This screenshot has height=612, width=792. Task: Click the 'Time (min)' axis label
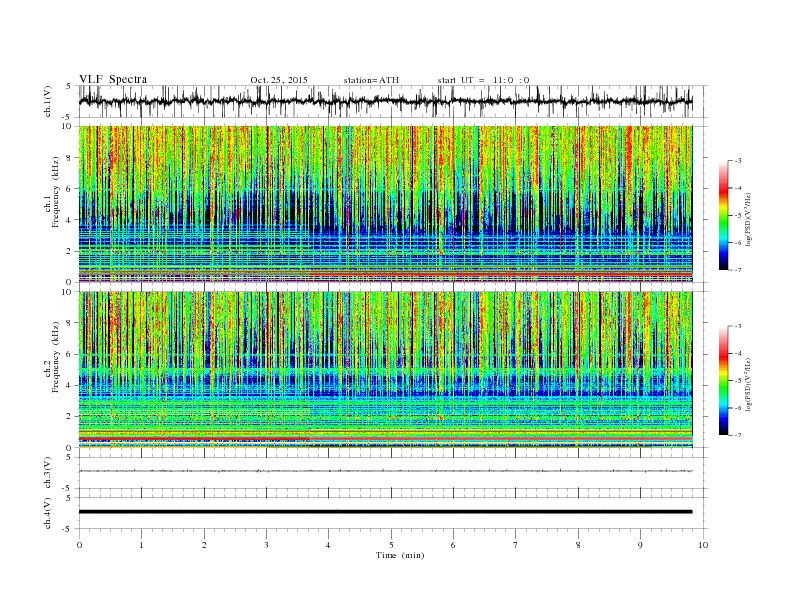click(x=400, y=555)
